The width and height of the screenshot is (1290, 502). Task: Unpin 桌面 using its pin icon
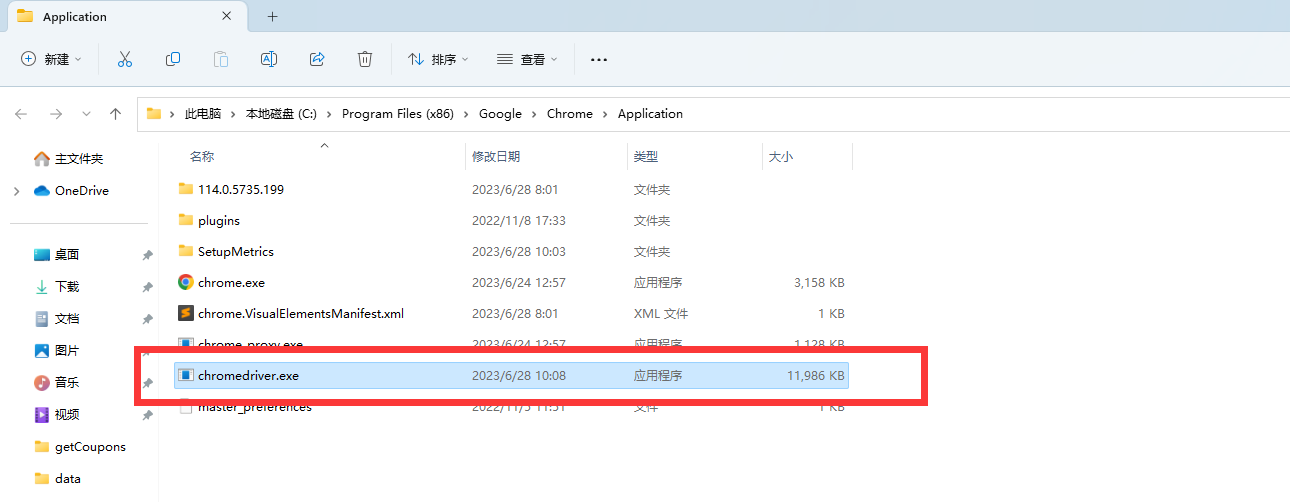click(147, 256)
